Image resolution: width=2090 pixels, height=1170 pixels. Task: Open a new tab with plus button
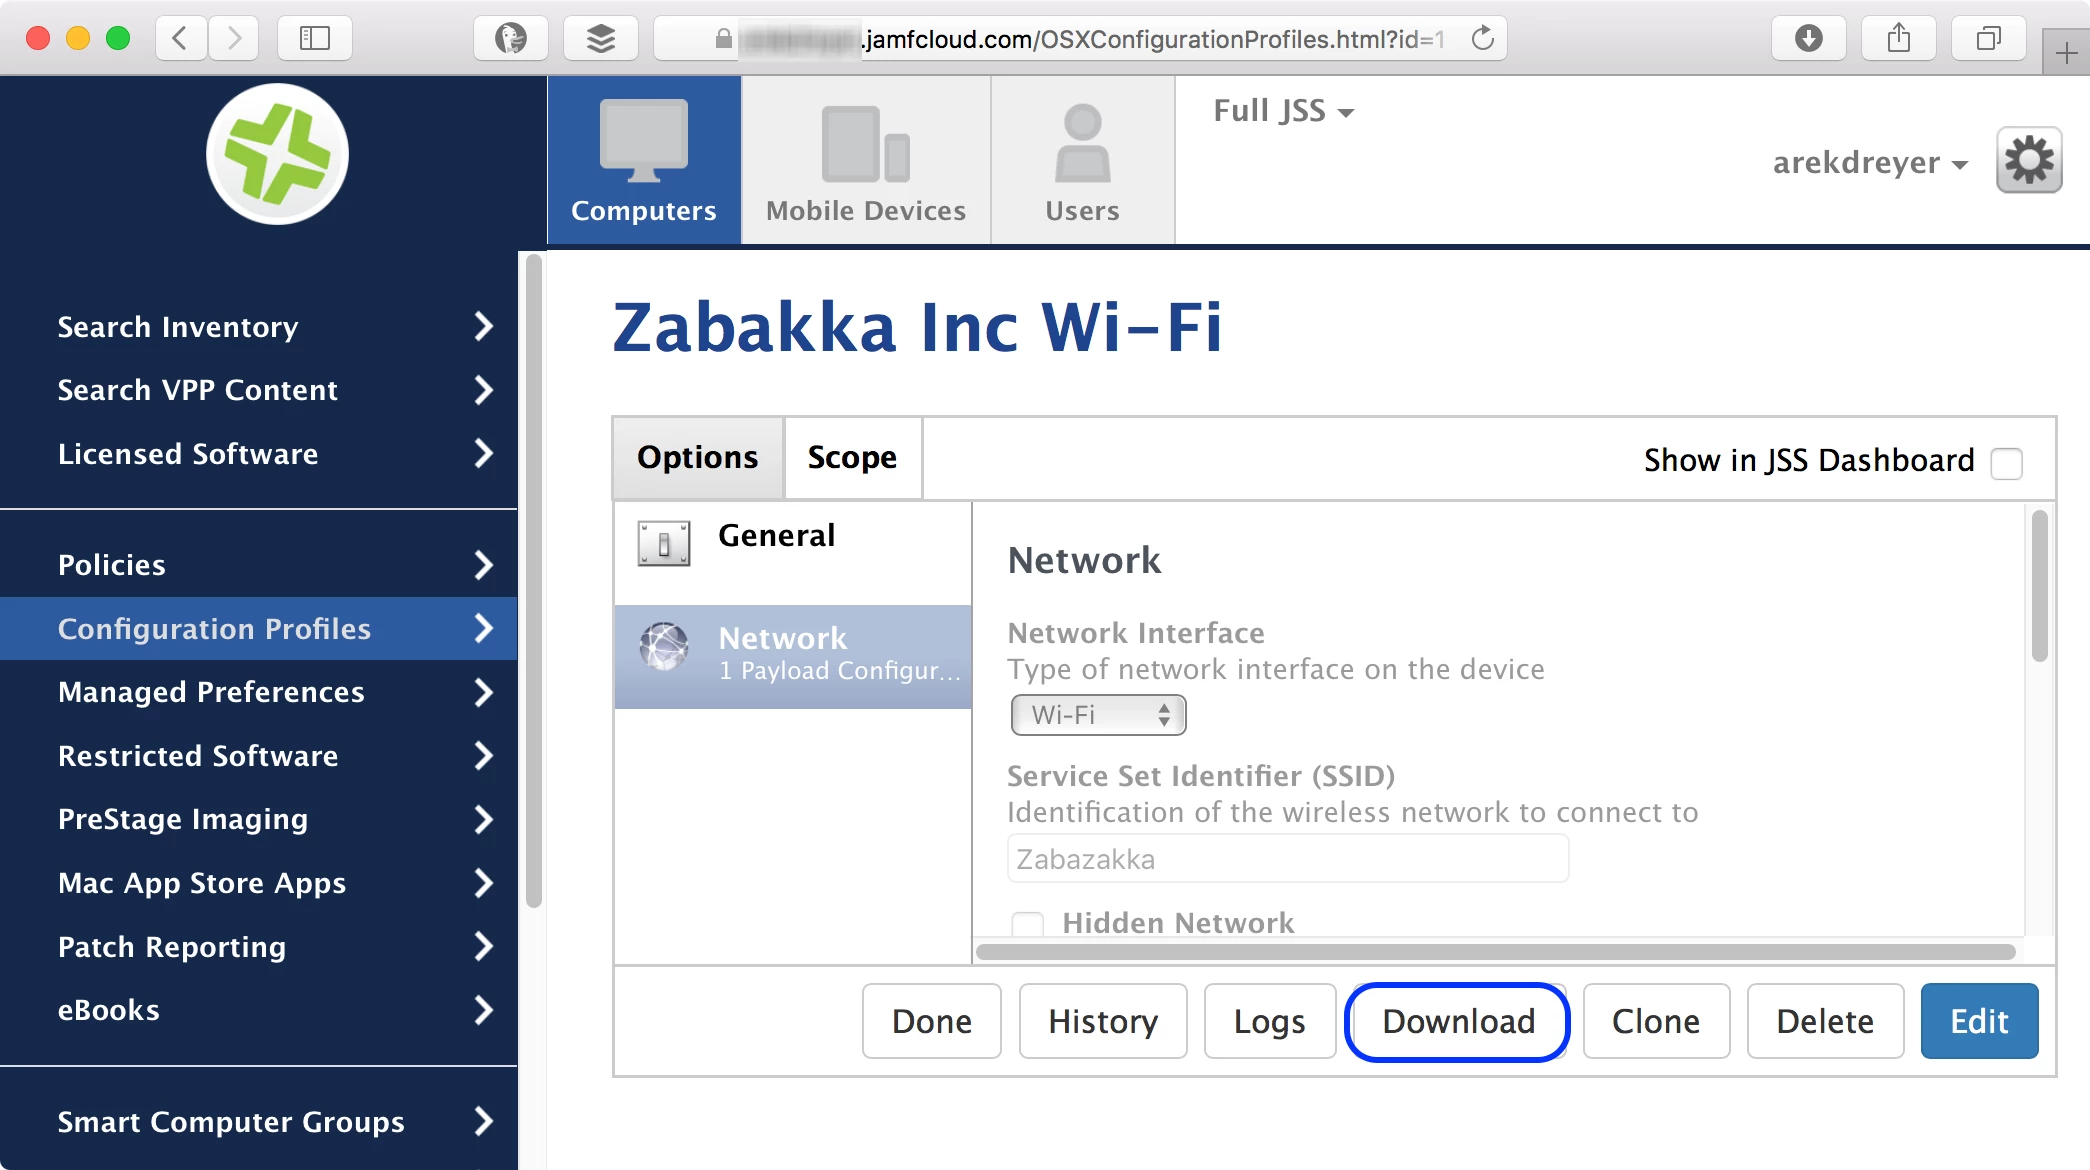coord(2066,52)
